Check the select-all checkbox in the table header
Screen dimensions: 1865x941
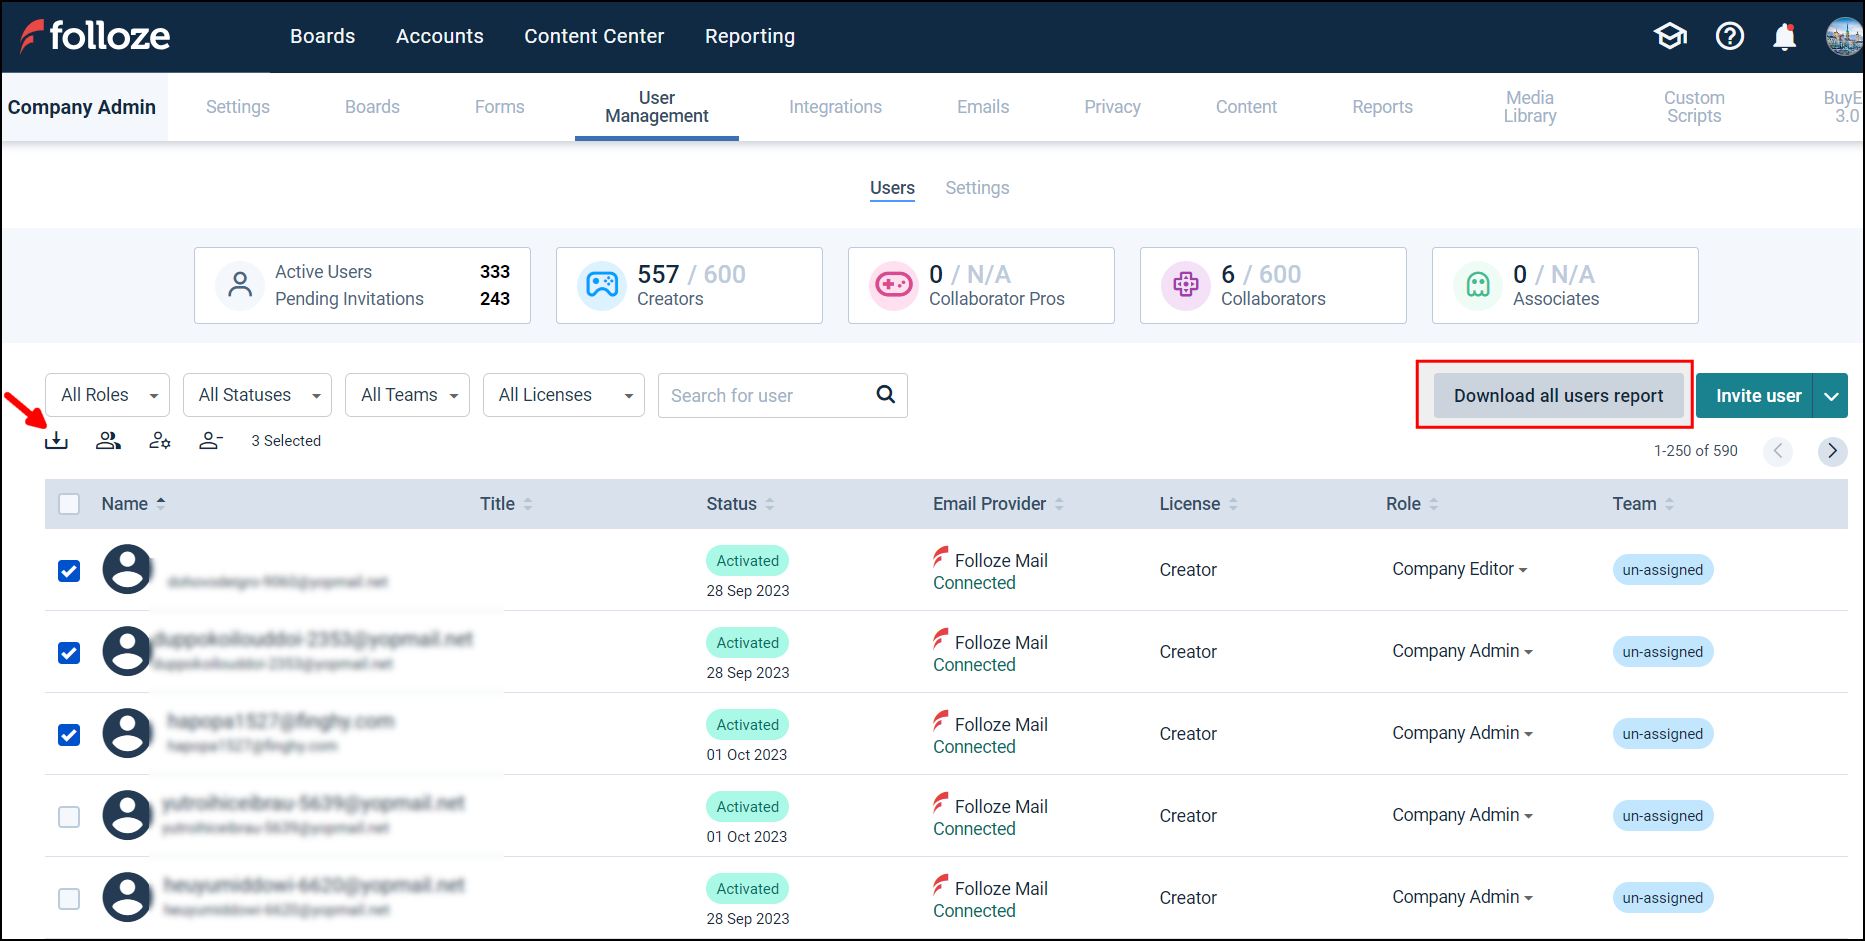coord(68,503)
